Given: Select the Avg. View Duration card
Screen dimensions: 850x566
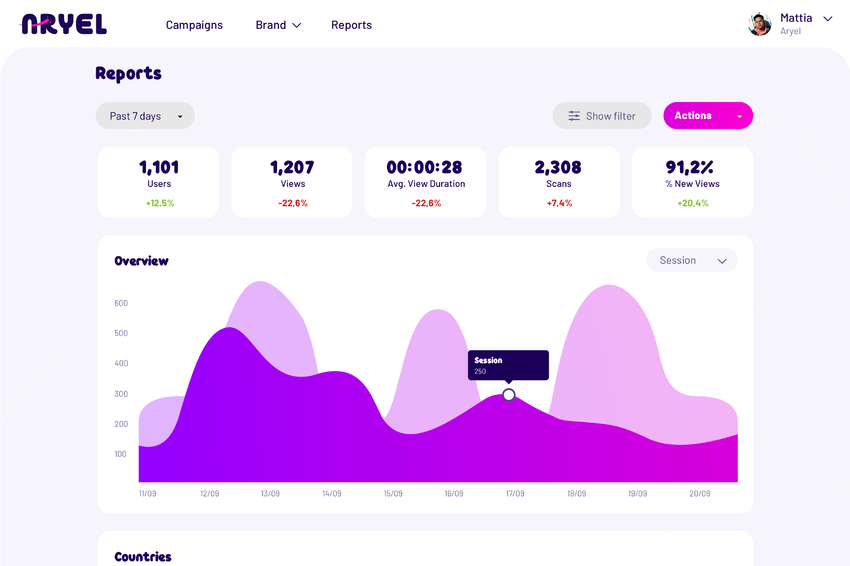Looking at the screenshot, I should click(425, 182).
